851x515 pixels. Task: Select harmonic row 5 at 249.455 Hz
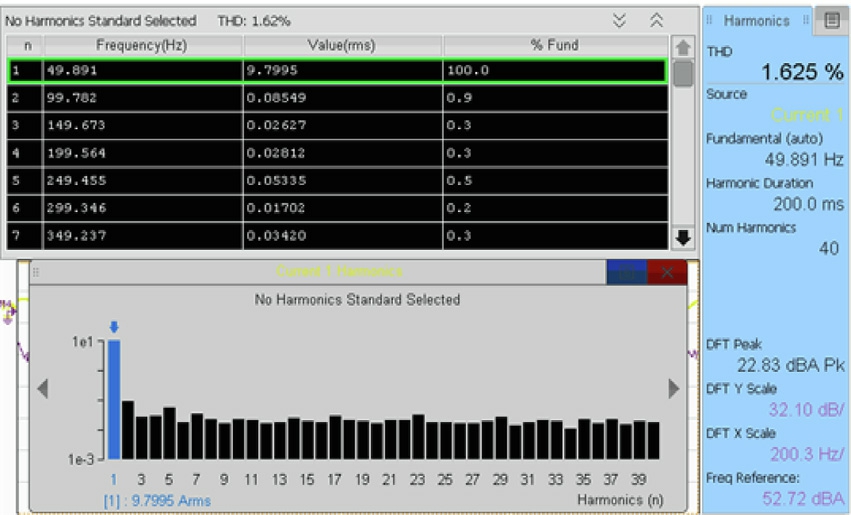click(x=338, y=181)
